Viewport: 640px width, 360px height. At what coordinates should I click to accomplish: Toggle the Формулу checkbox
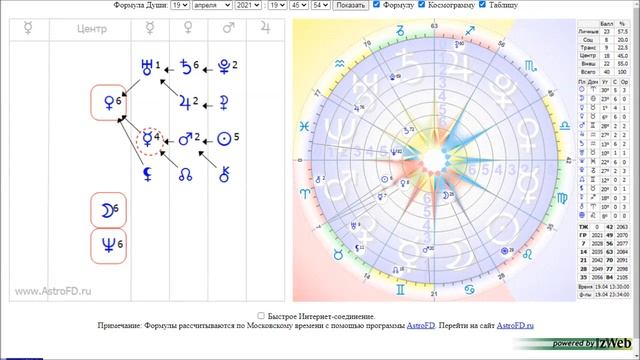376,4
